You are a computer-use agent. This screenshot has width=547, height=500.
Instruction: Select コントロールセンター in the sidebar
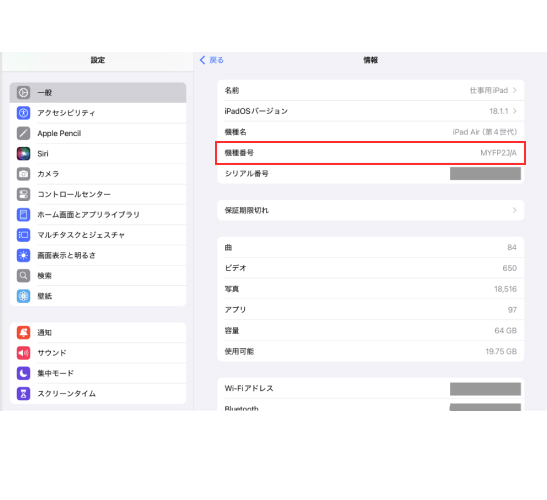(x=98, y=194)
